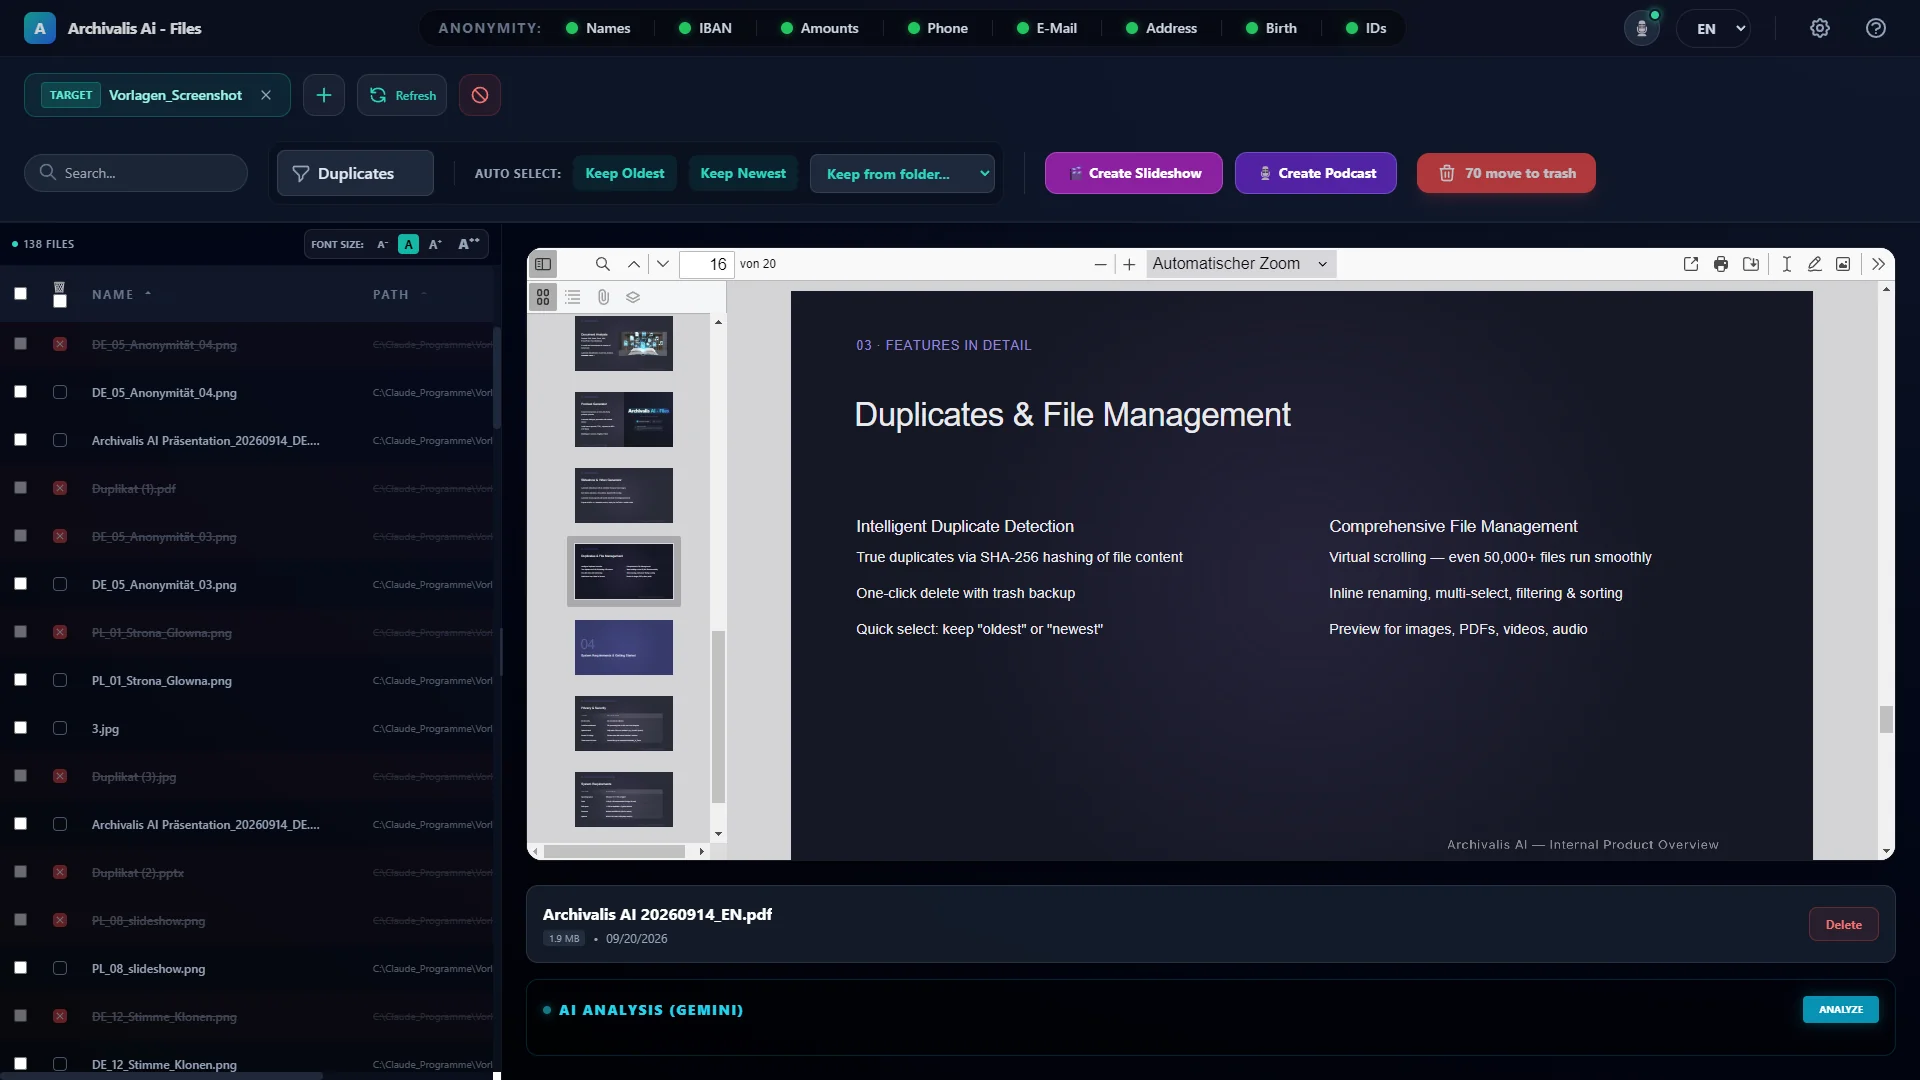Open PDF in external window
Screen dimensions: 1920x1080
tap(1691, 264)
